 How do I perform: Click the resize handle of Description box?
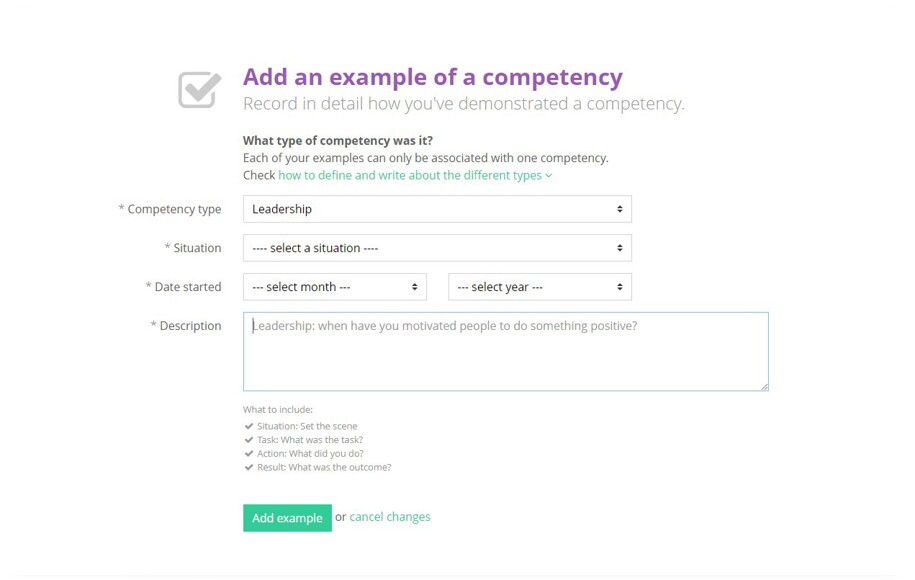pos(764,387)
